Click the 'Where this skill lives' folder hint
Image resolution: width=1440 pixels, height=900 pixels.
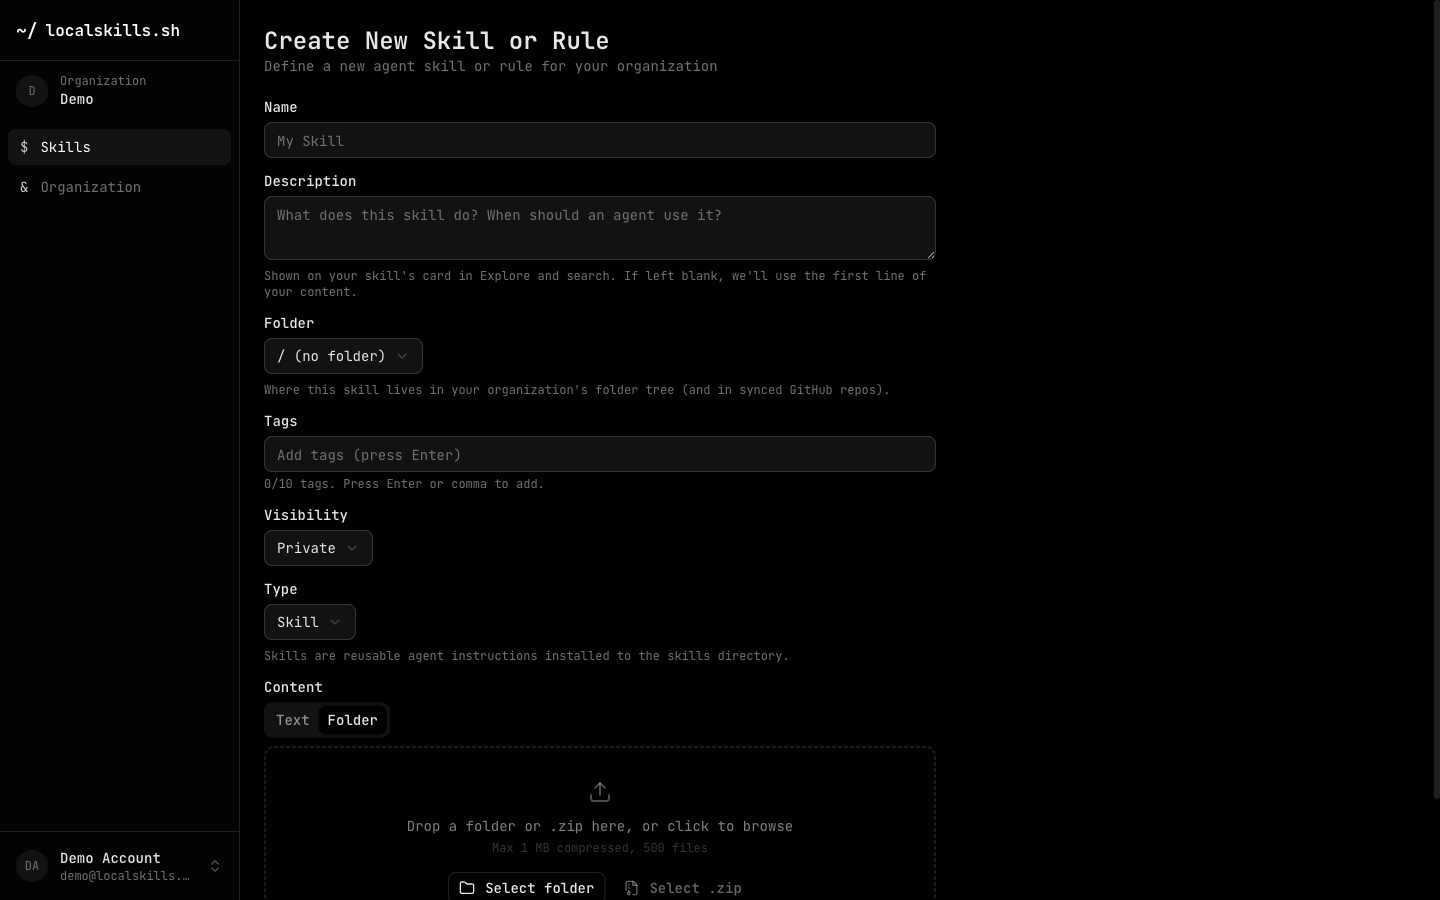pyautogui.click(x=577, y=390)
